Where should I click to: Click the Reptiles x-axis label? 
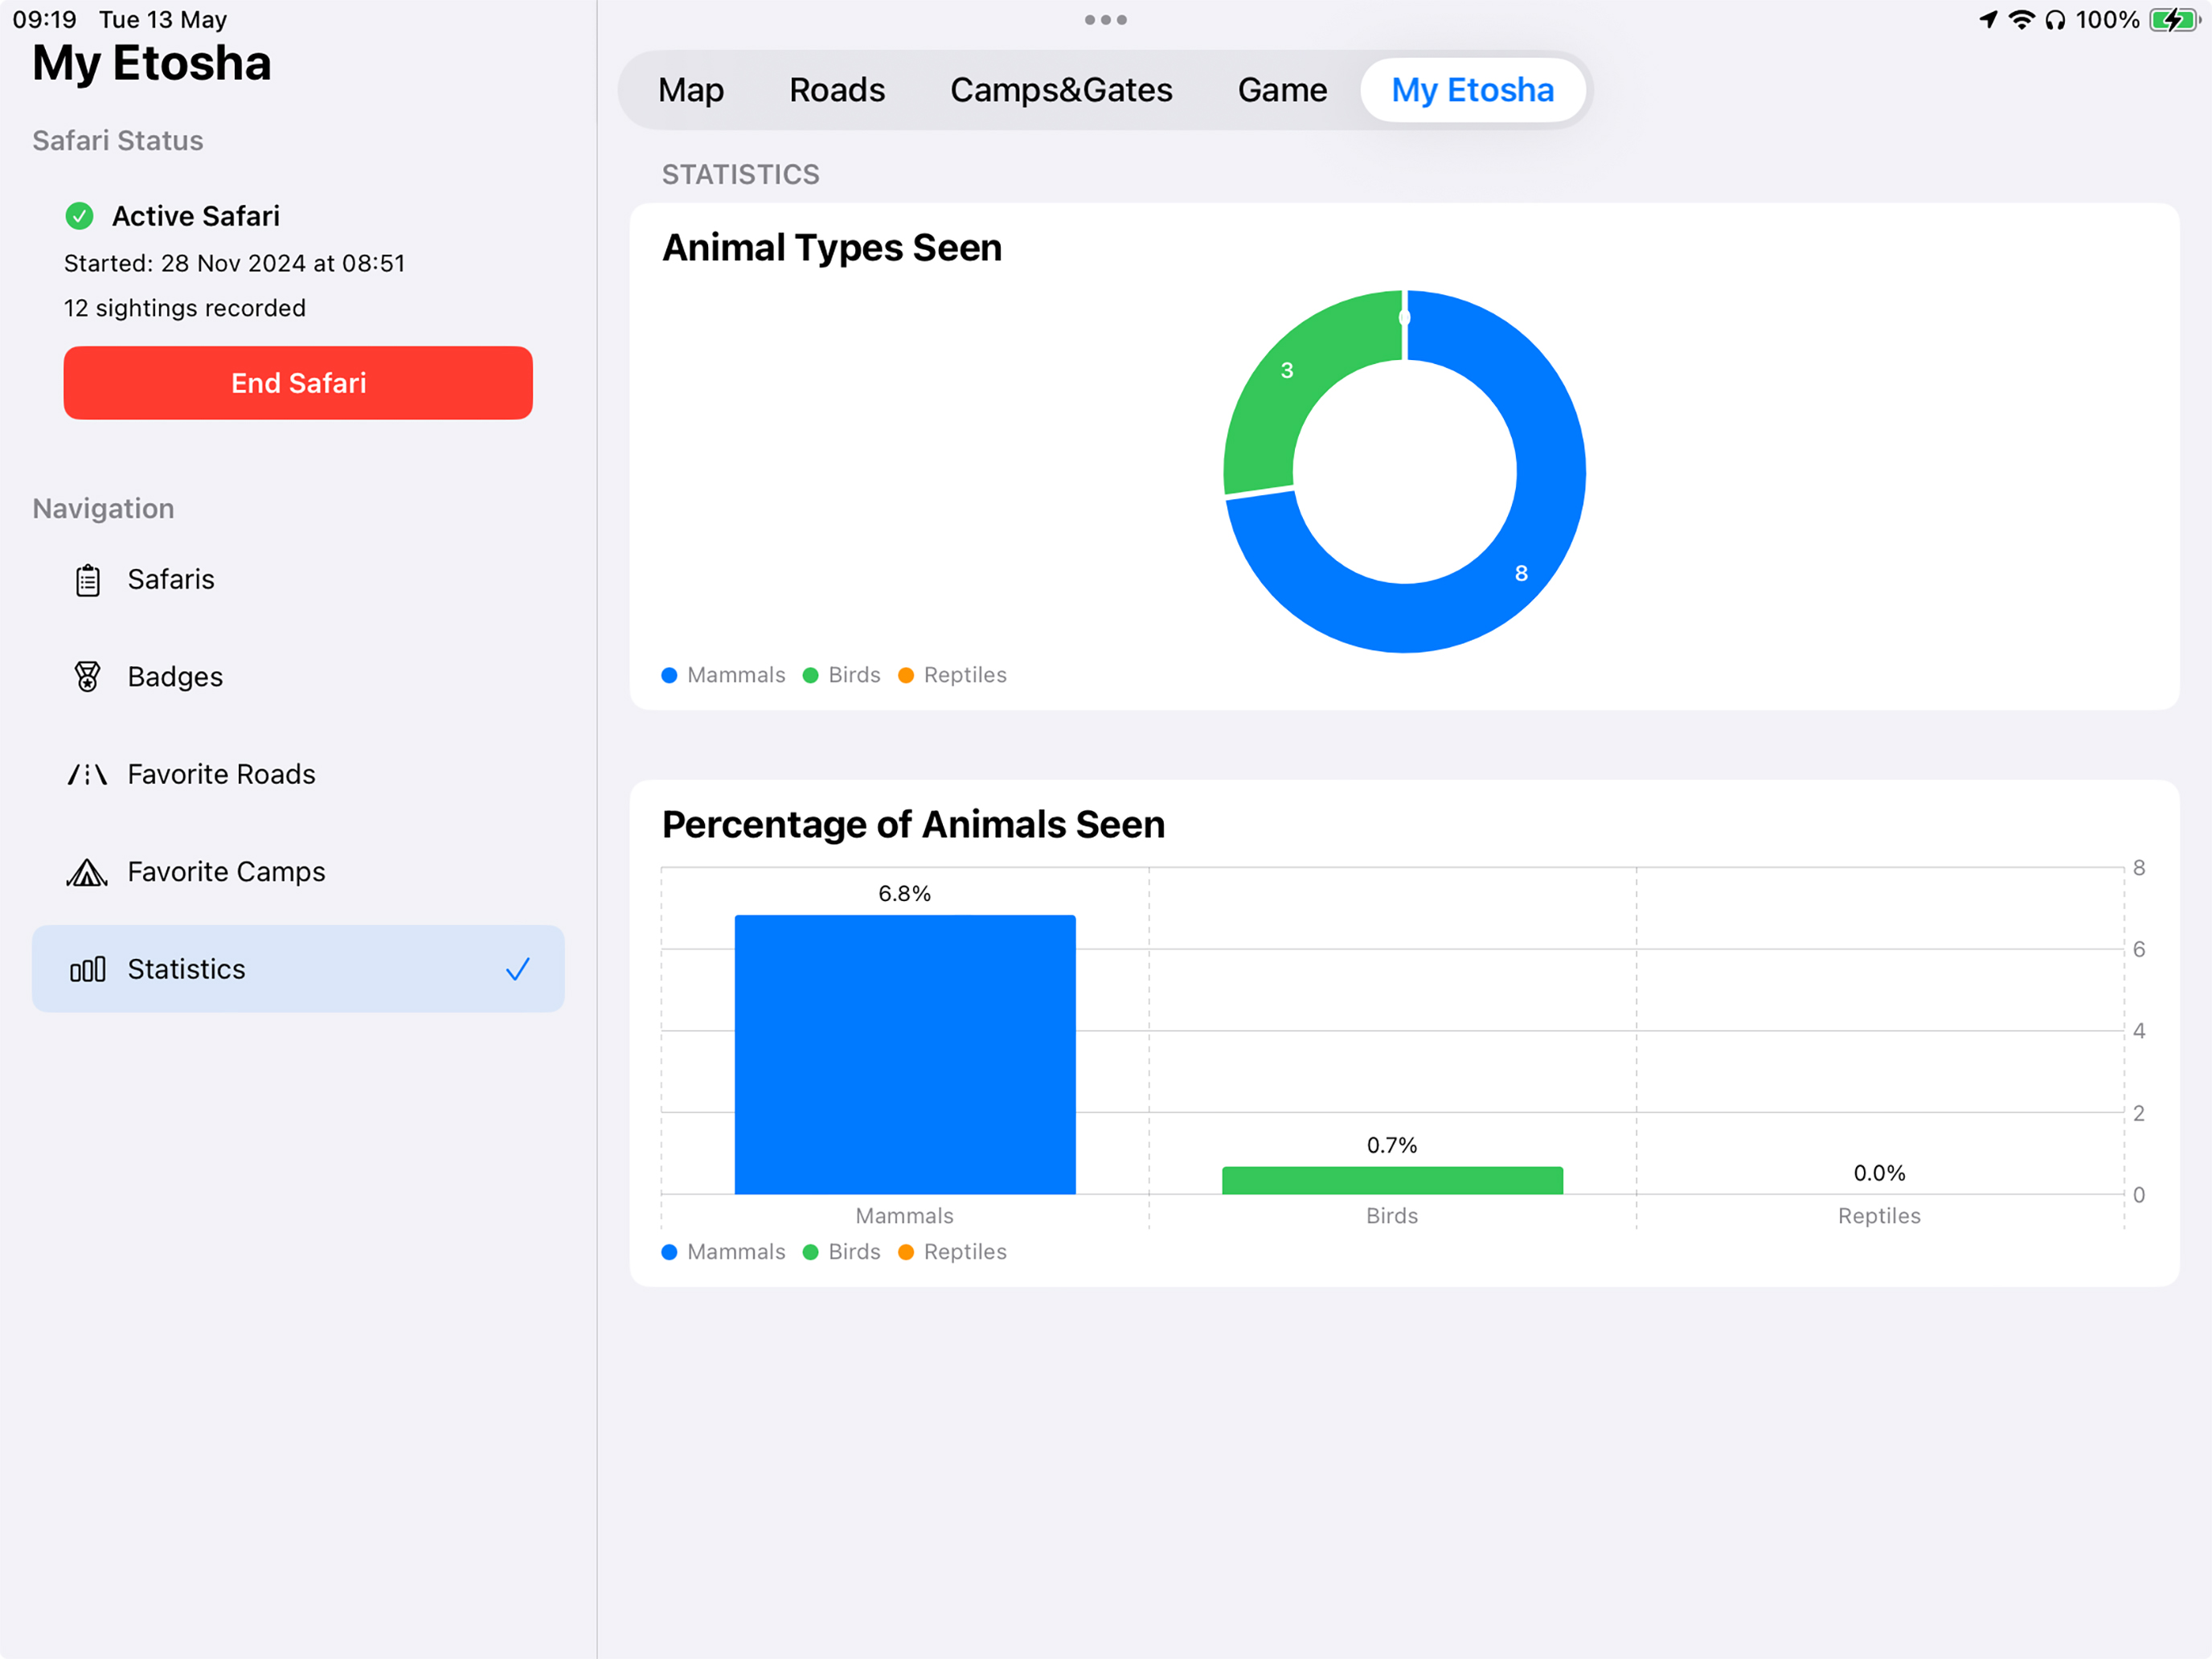pyautogui.click(x=1880, y=1217)
